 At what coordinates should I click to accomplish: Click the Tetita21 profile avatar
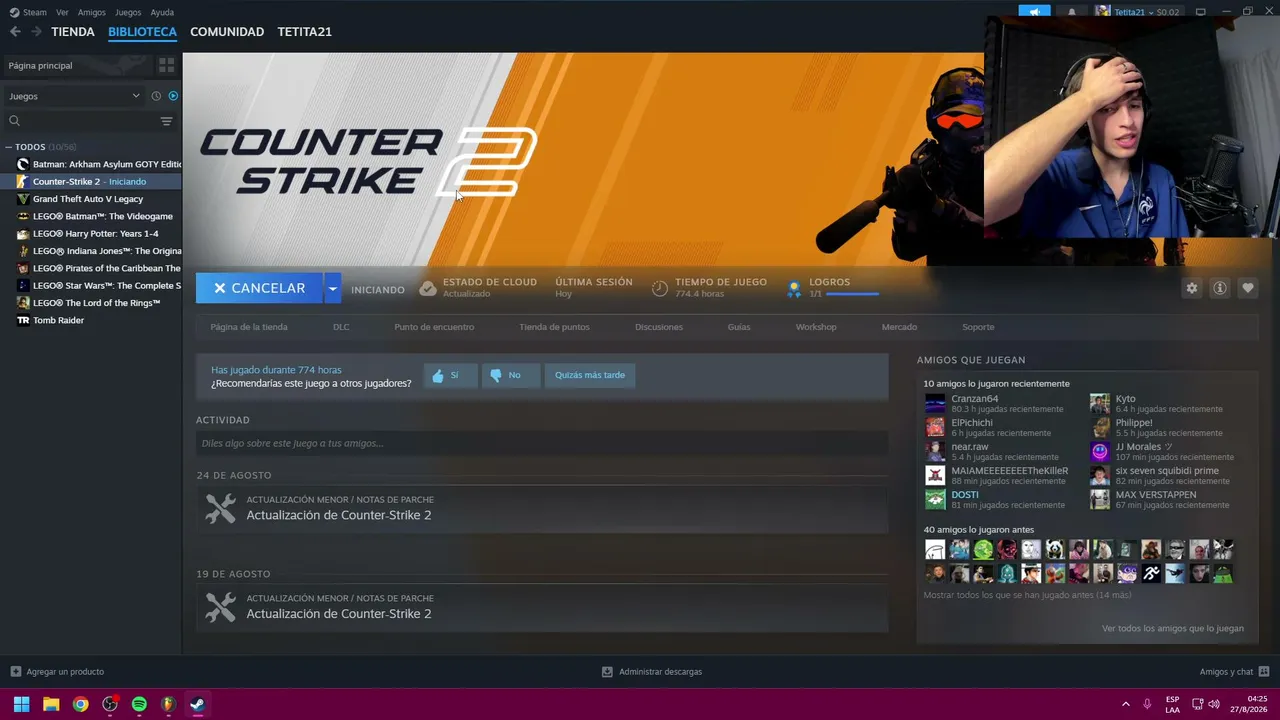coord(1102,12)
